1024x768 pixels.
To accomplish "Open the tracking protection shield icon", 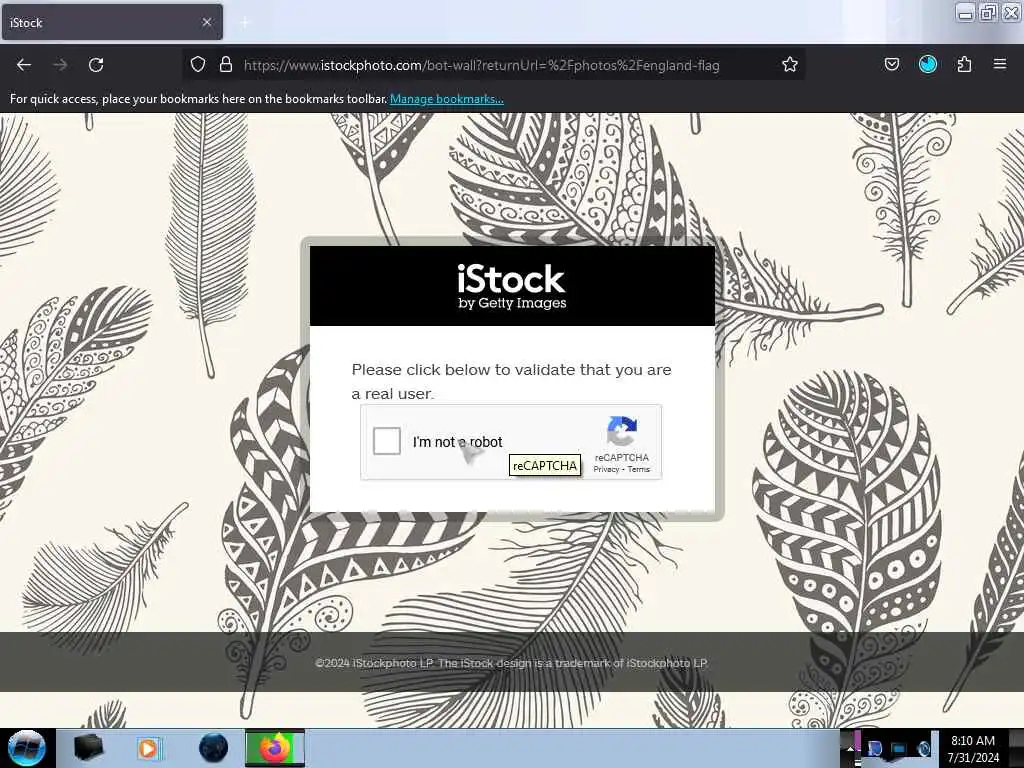I will tap(198, 65).
